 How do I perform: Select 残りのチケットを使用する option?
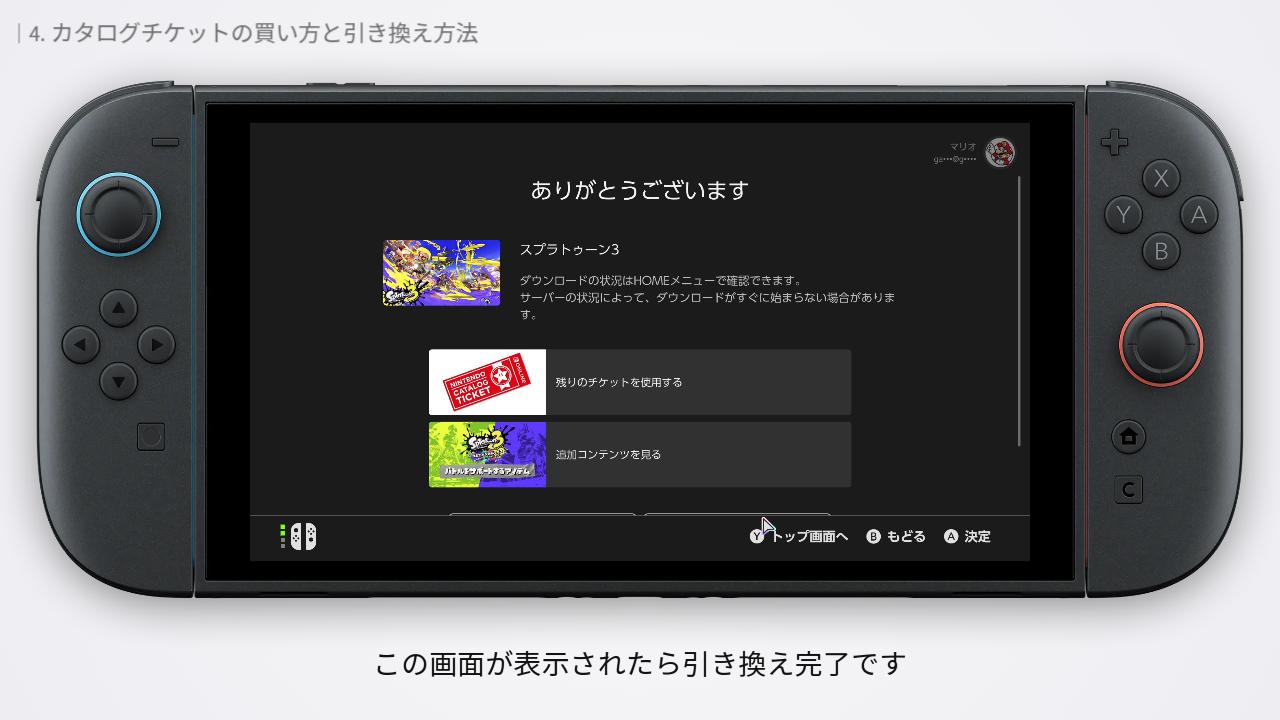tap(640, 381)
